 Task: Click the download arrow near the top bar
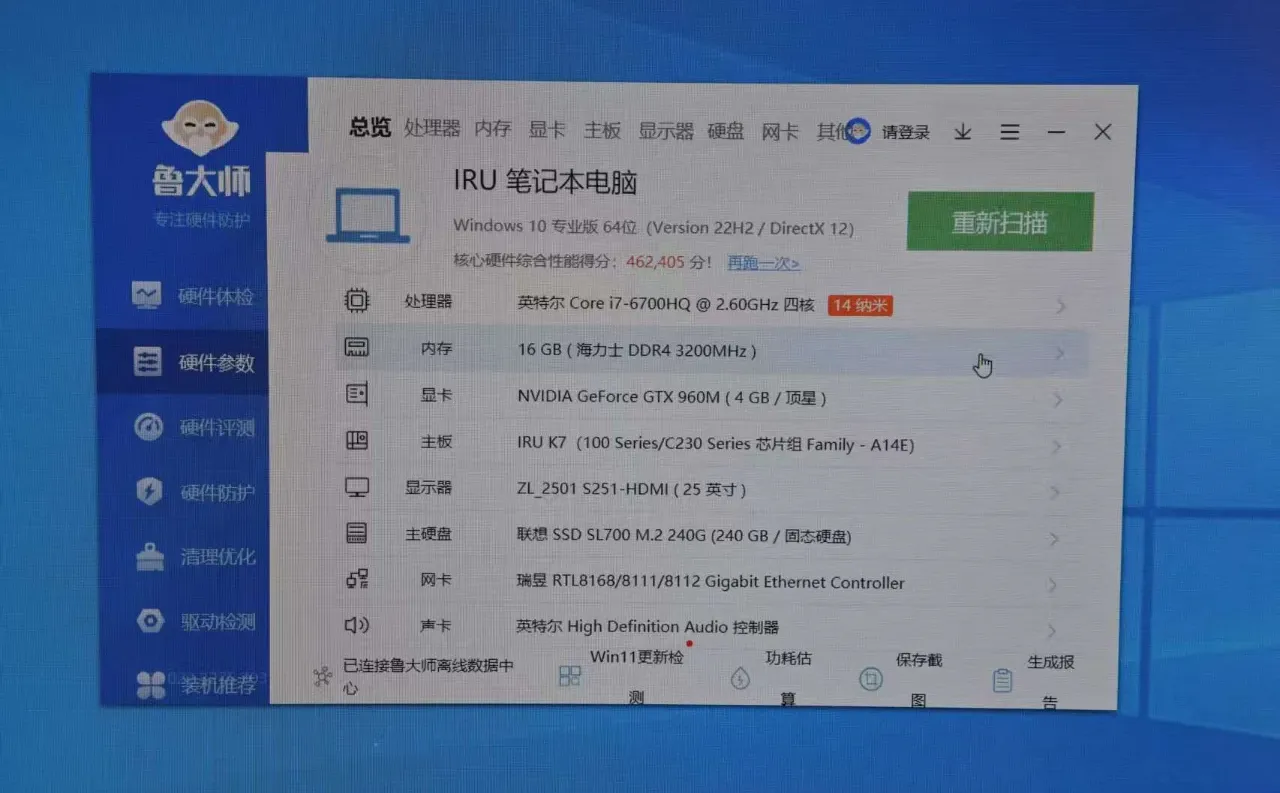(x=962, y=131)
